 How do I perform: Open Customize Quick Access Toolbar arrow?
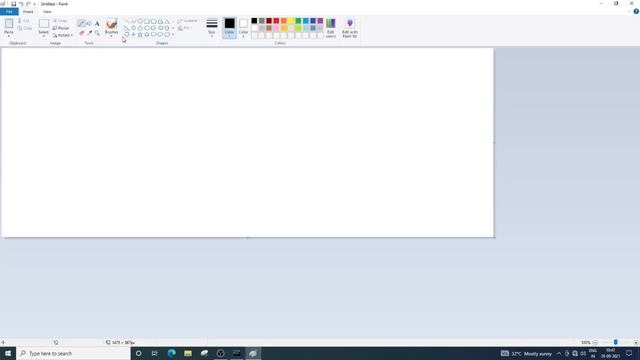pos(35,4)
